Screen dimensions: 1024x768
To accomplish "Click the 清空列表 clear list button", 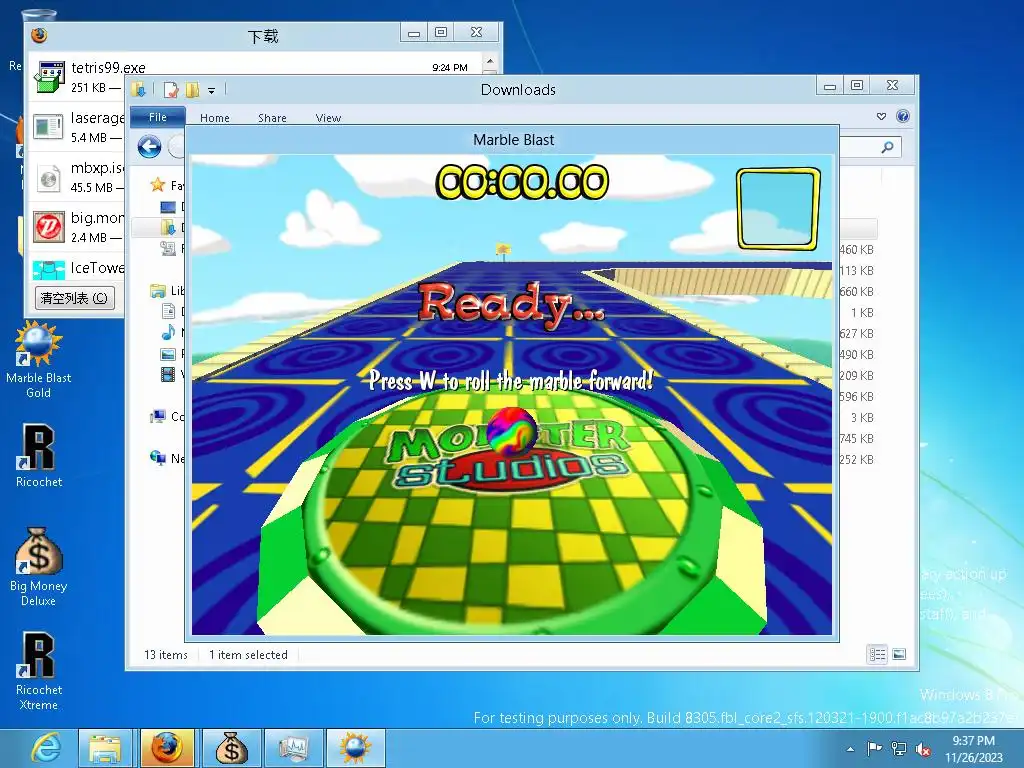I will 74,298.
